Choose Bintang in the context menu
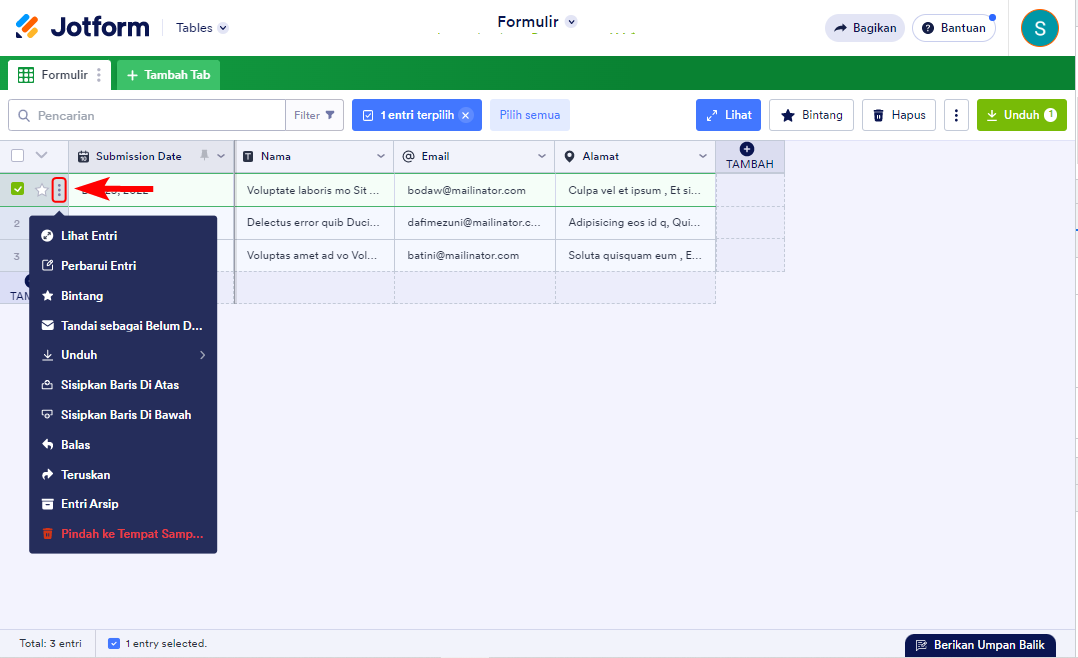1078x658 pixels. (x=123, y=296)
